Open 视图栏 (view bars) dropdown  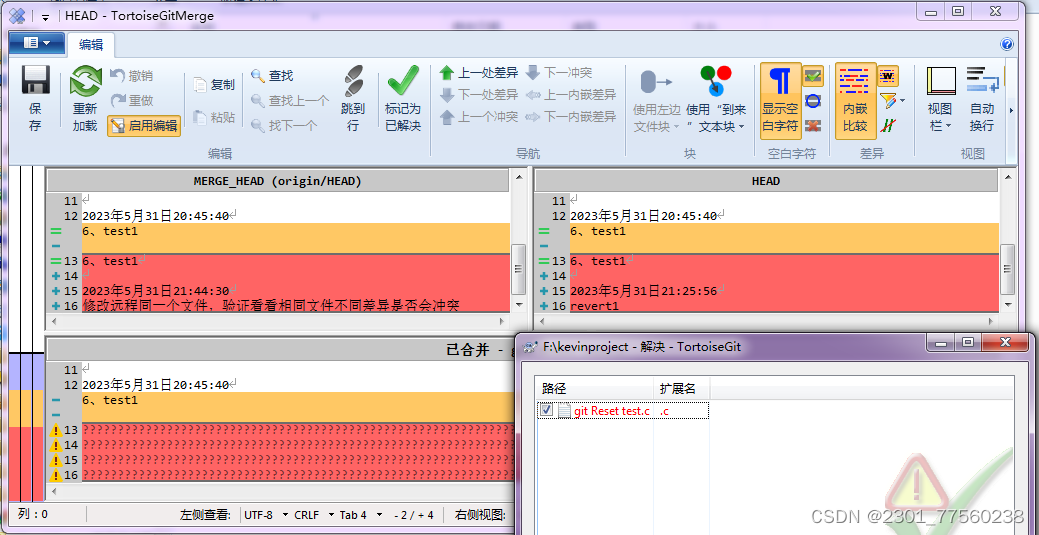pyautogui.click(x=940, y=99)
